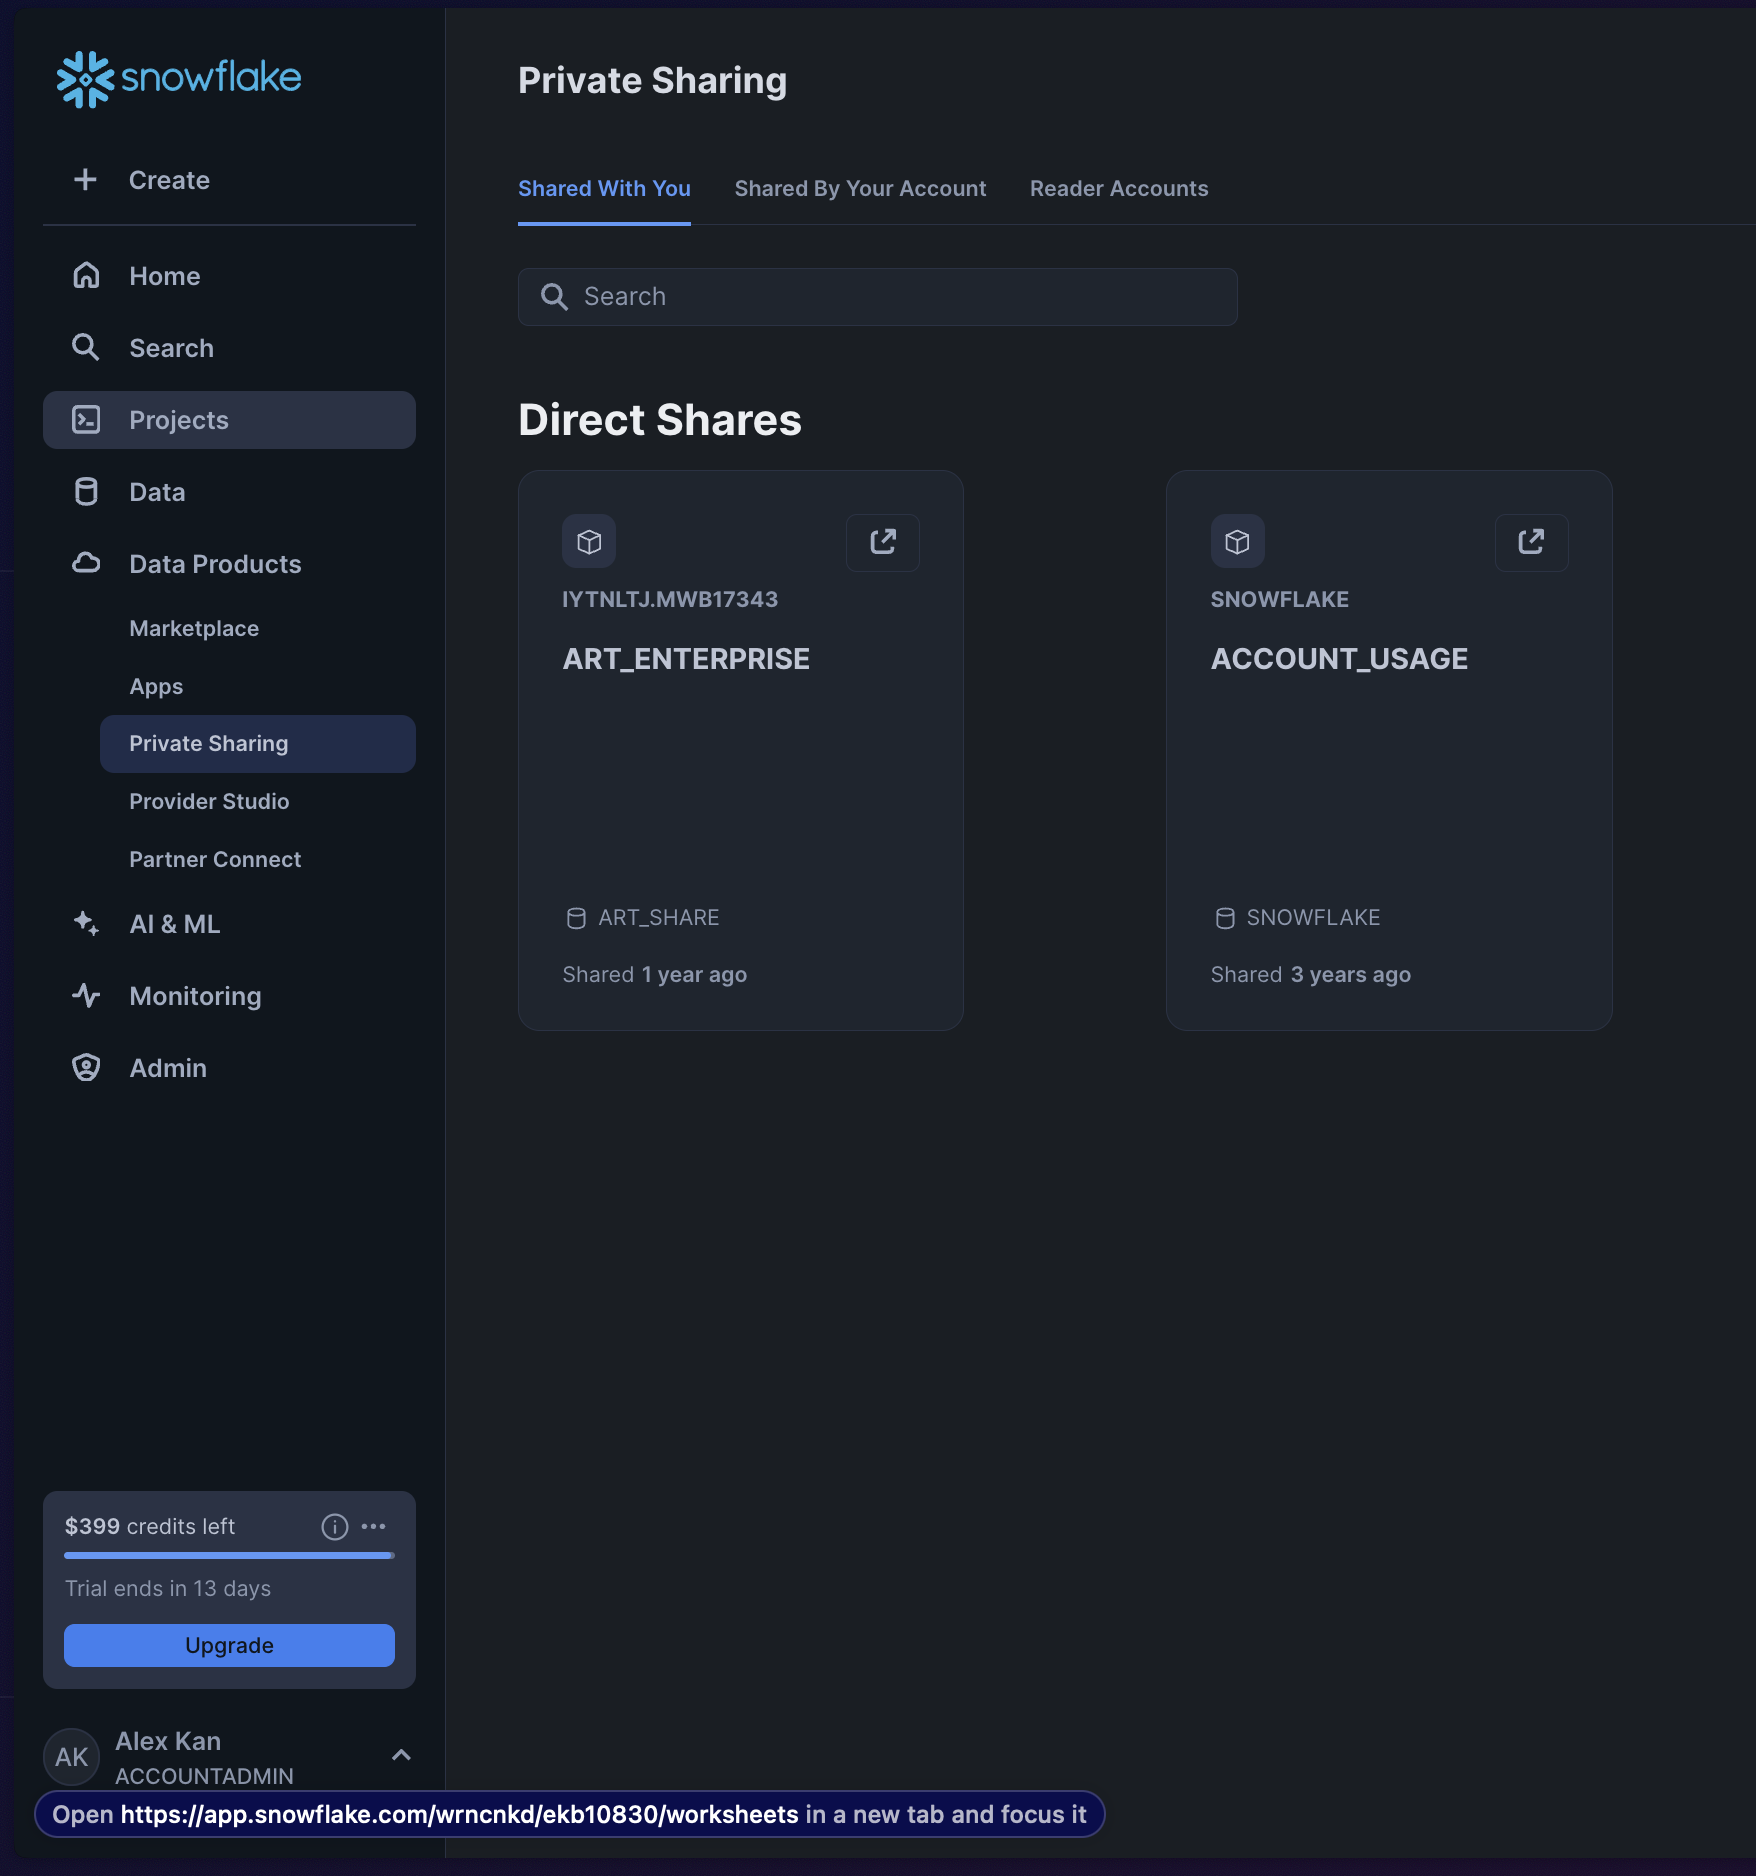The image size is (1756, 1876).
Task: Open Projects in sidebar
Action: (x=229, y=420)
